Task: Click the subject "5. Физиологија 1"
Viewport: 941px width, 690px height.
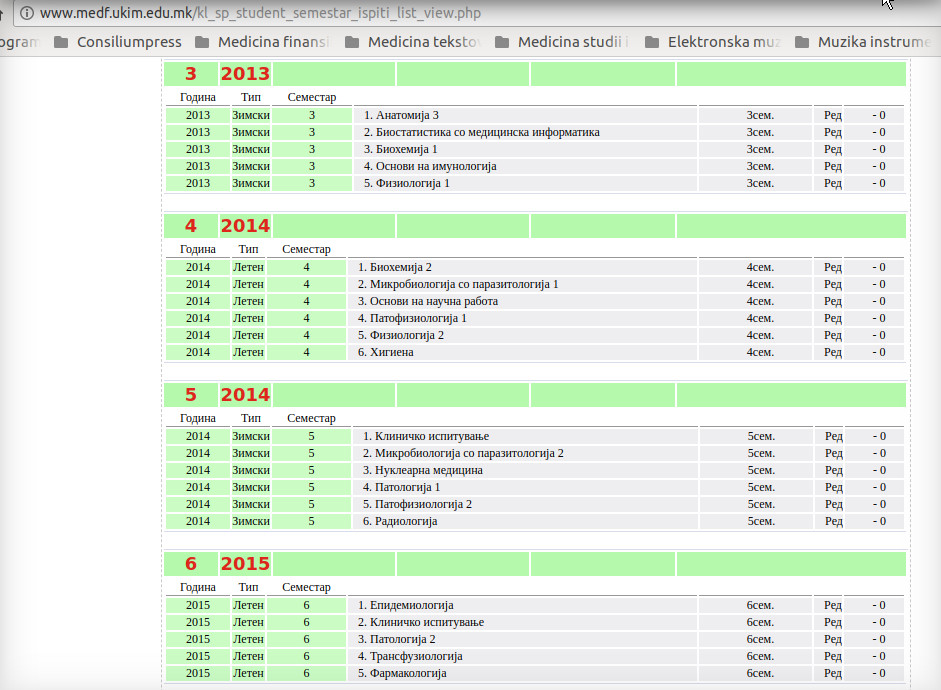Action: (x=406, y=183)
